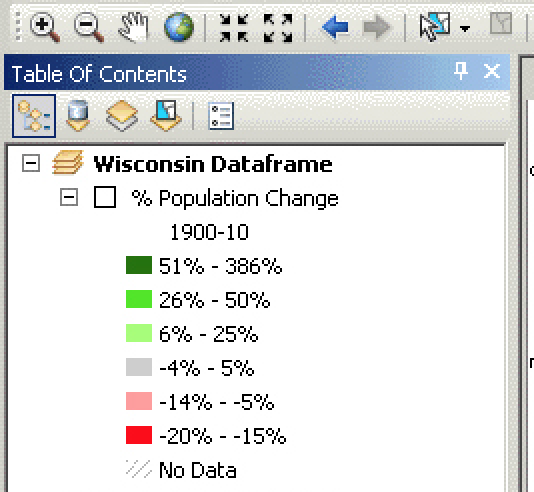Click the Fixed Zoom Out arrows icon

(x=278, y=28)
